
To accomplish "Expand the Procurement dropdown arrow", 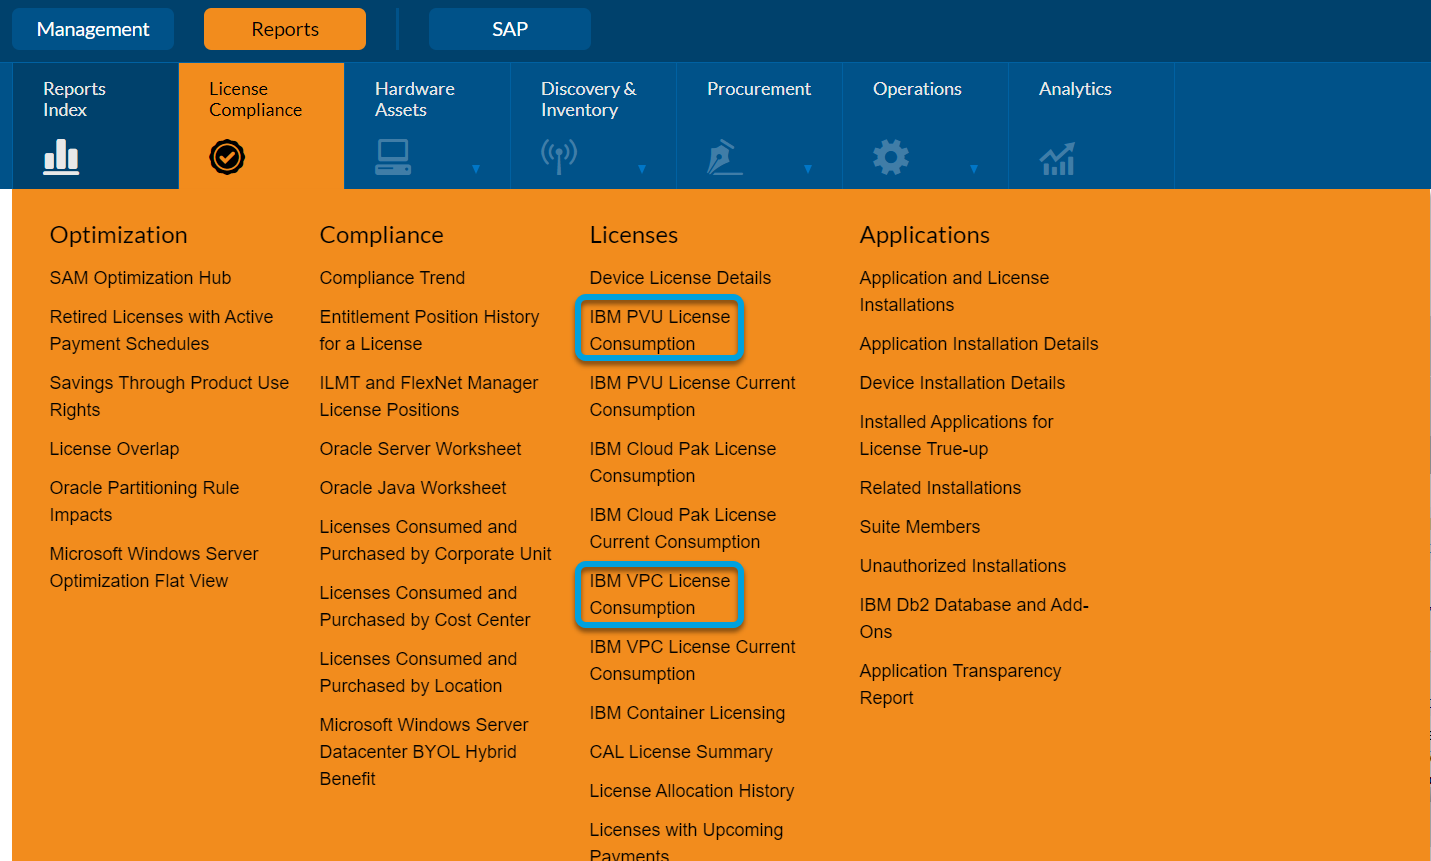I will pos(808,169).
